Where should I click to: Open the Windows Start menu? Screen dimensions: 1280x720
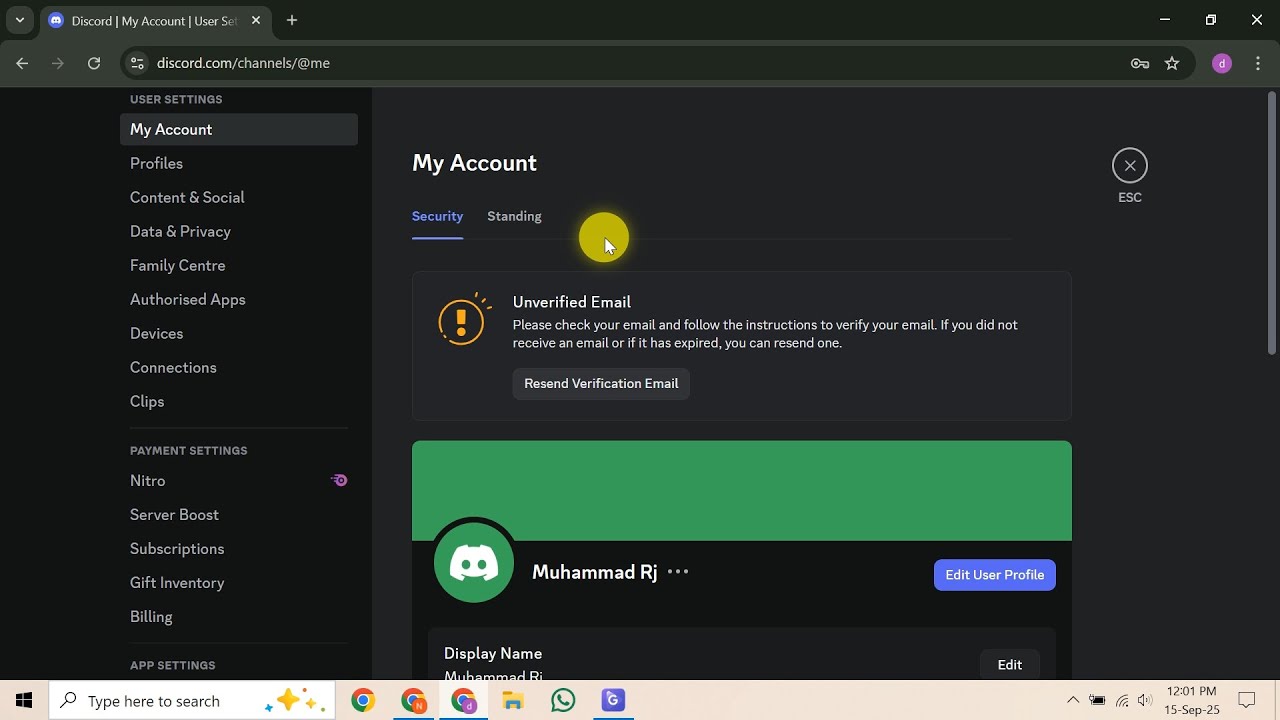coord(24,701)
